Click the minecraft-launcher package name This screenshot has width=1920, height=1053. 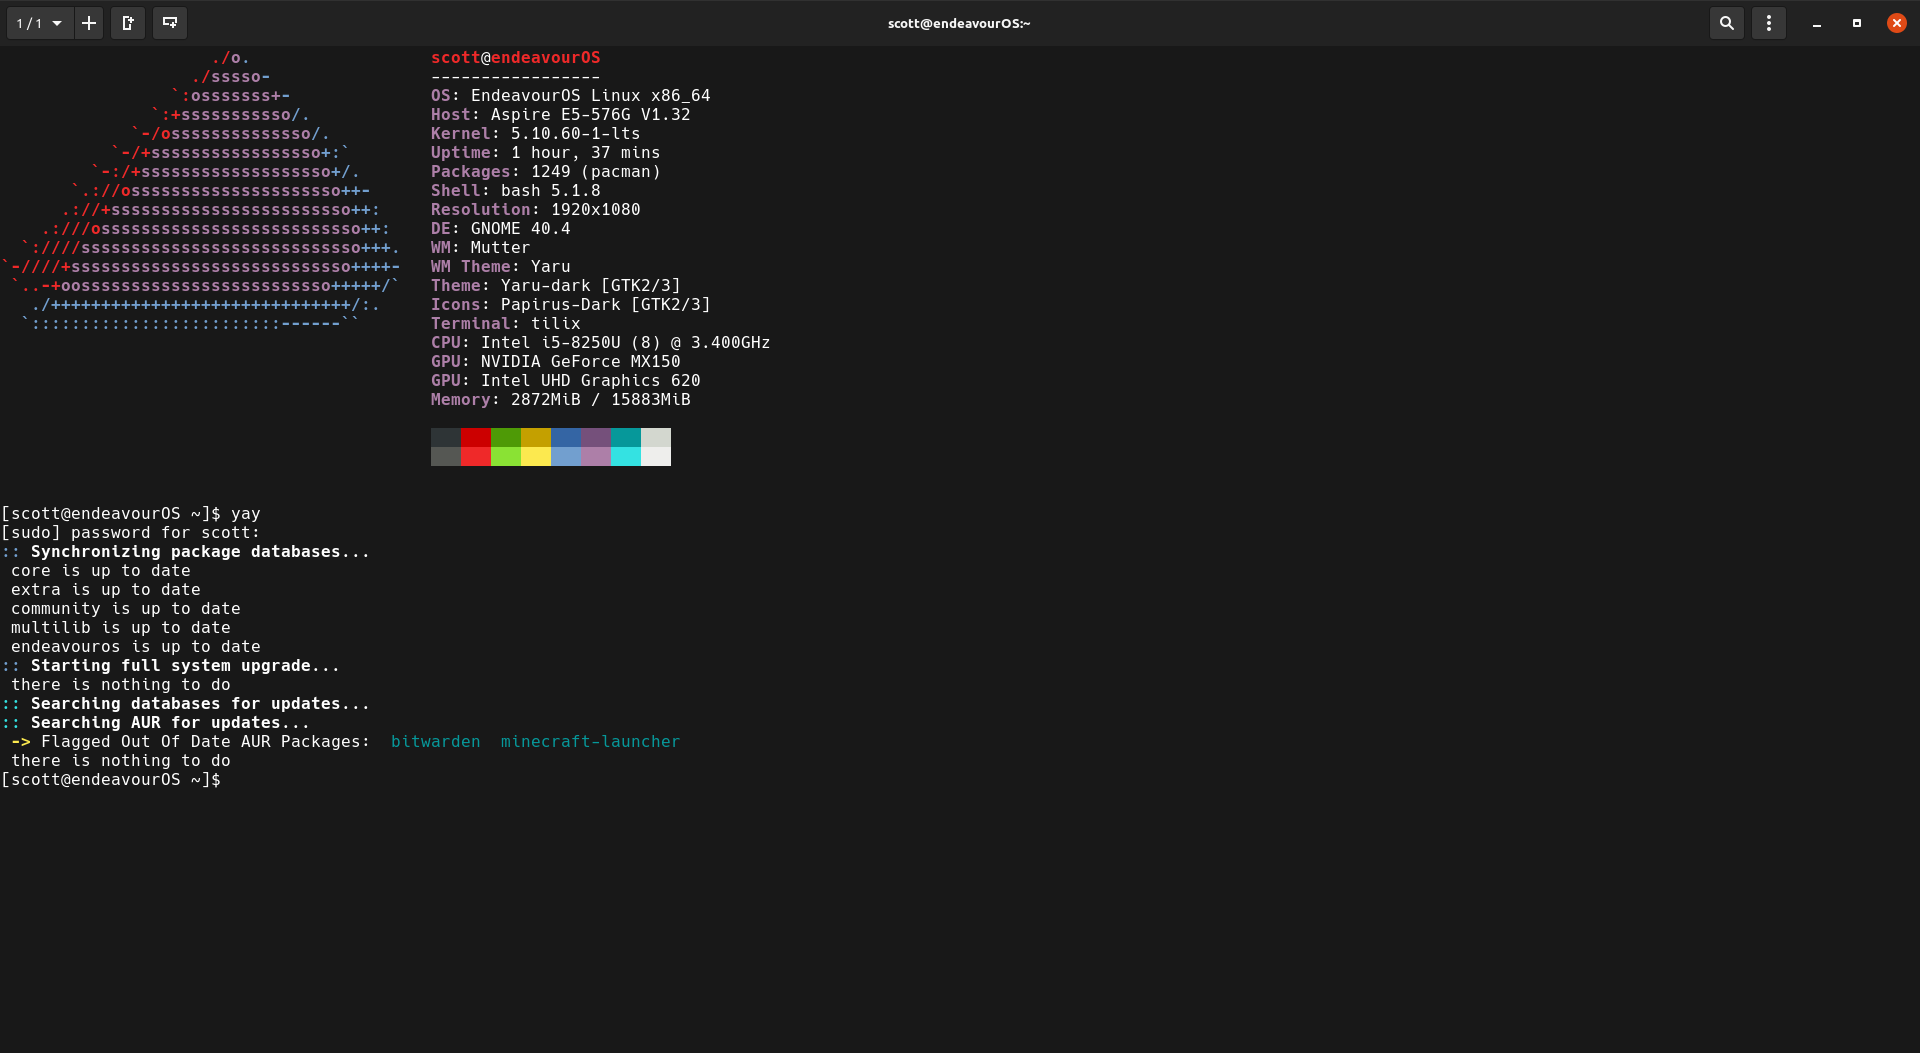591,742
